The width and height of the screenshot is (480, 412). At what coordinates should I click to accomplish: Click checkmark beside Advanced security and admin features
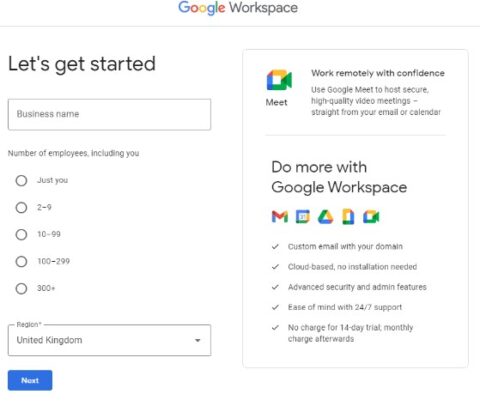click(x=275, y=287)
